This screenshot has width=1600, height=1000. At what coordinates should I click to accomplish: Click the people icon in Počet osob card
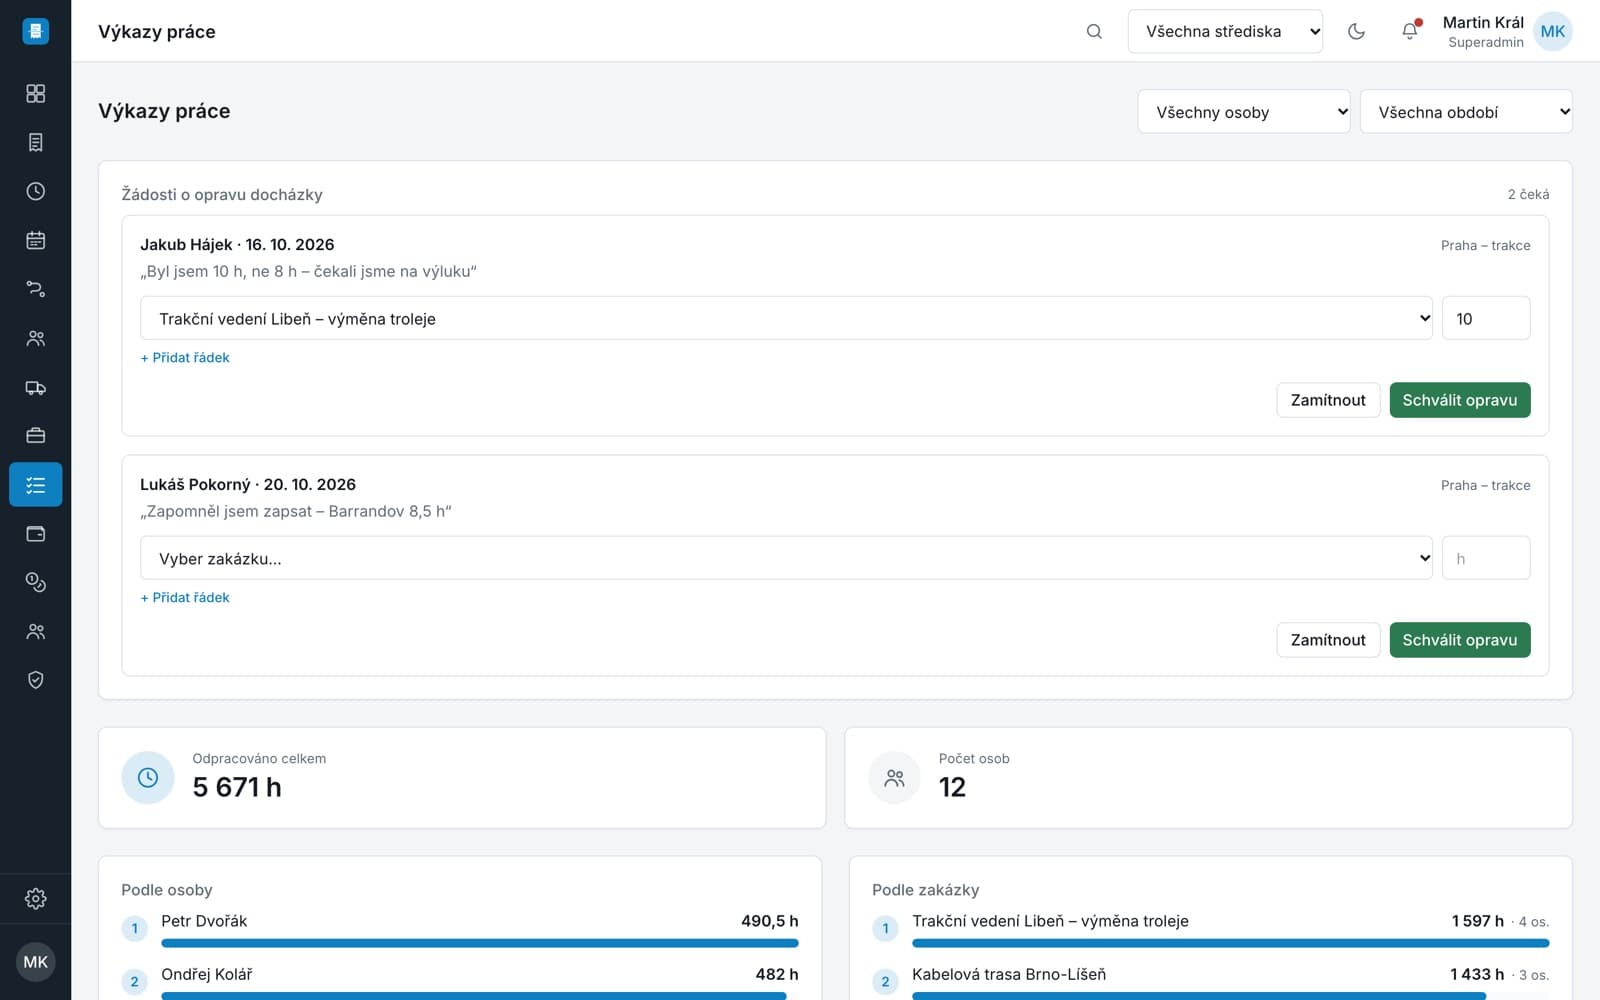[x=895, y=778]
